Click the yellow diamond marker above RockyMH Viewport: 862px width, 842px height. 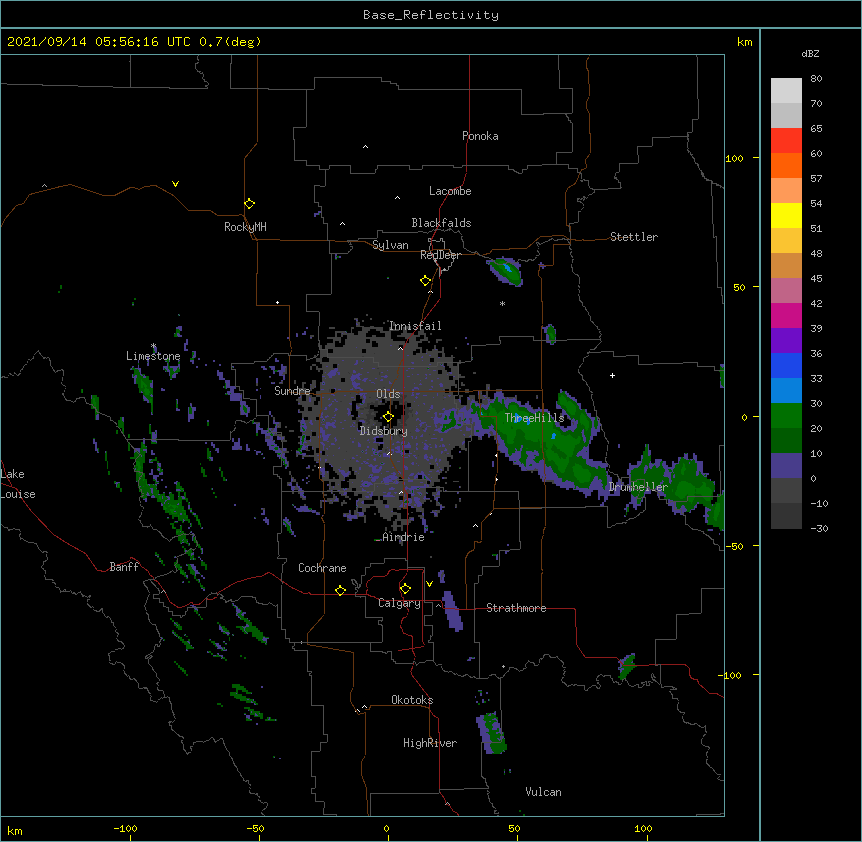[x=249, y=204]
